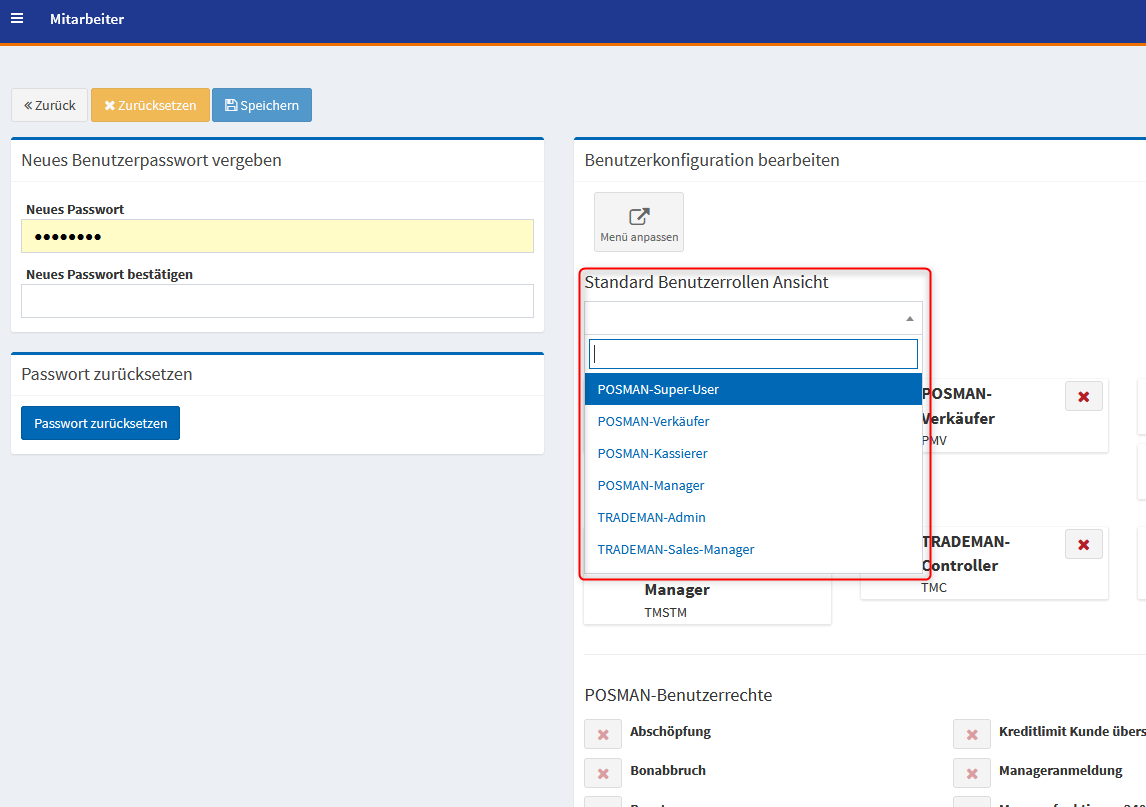Open the hamburger navigation menu
The image size is (1146, 807).
[17, 19]
